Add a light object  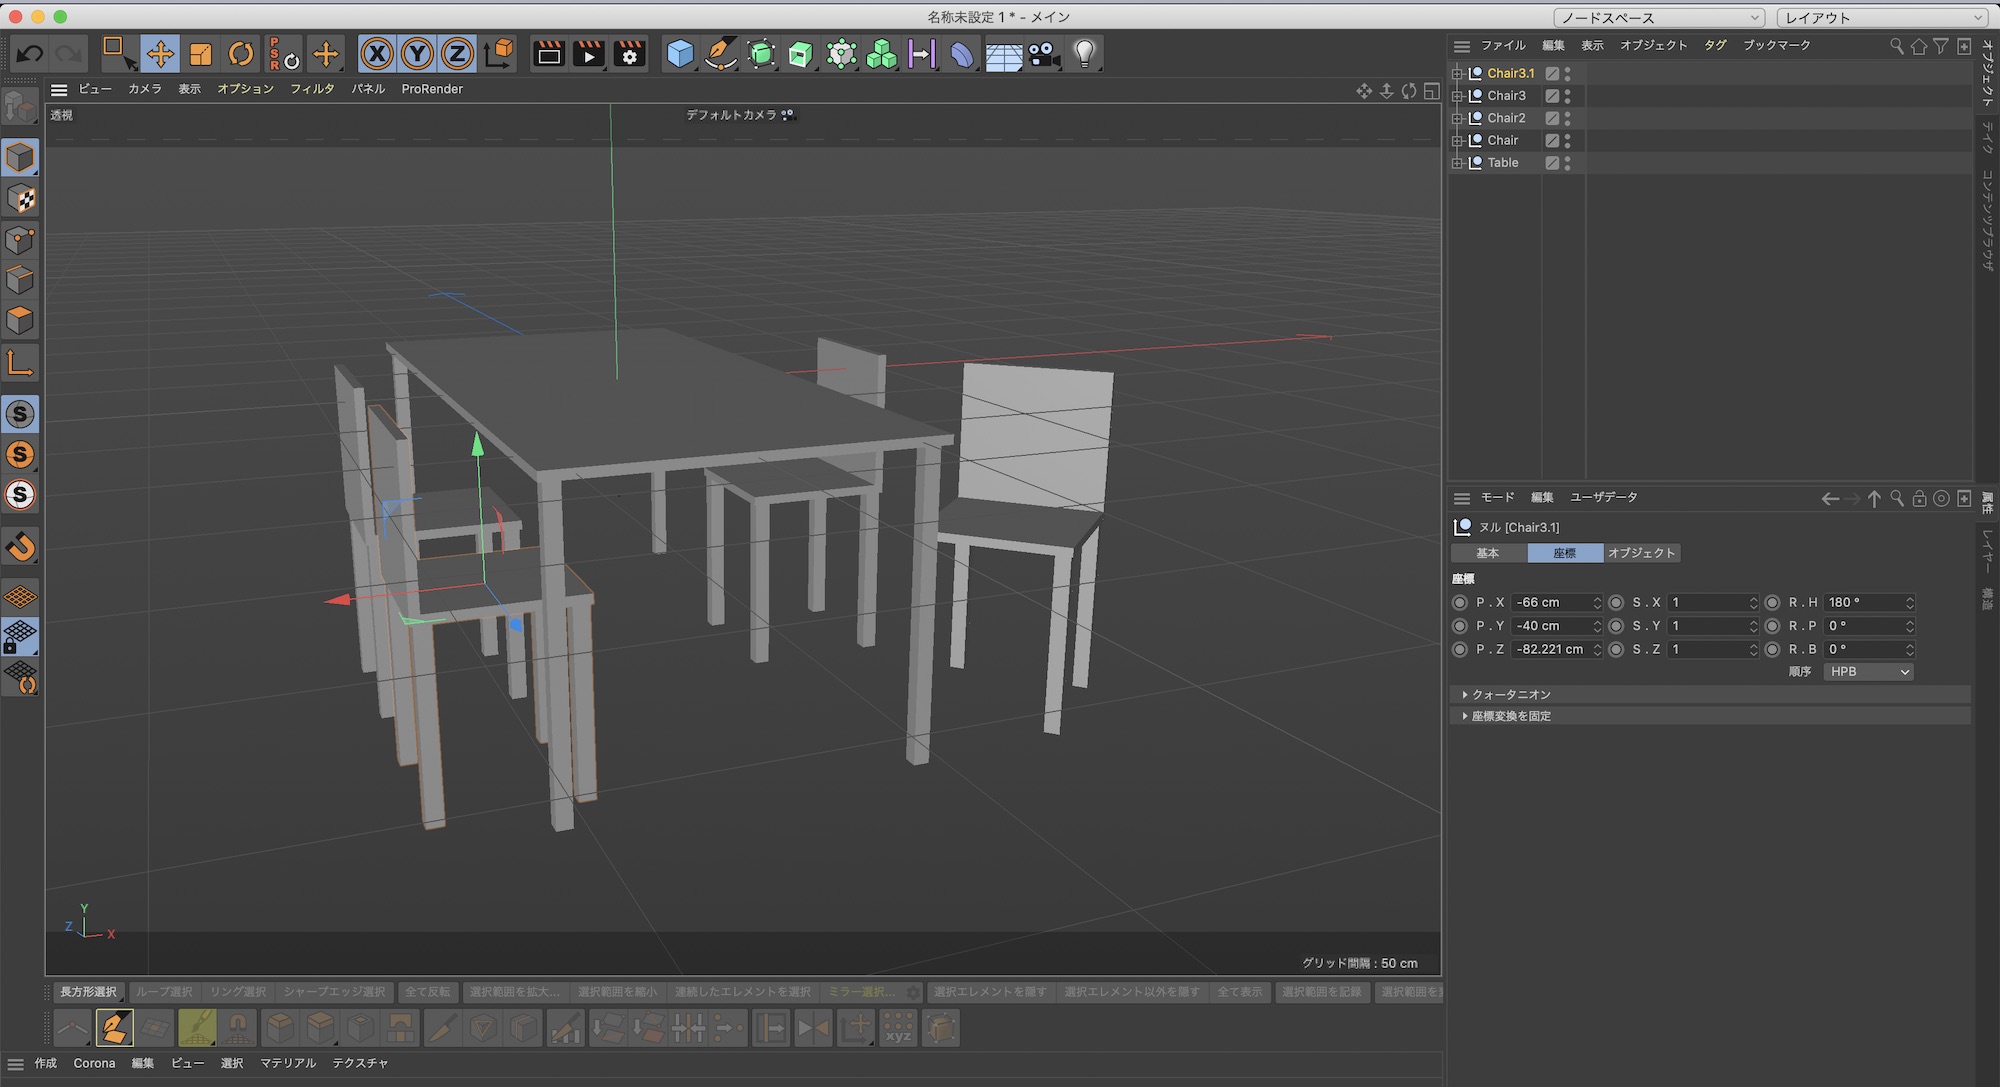(x=1084, y=54)
